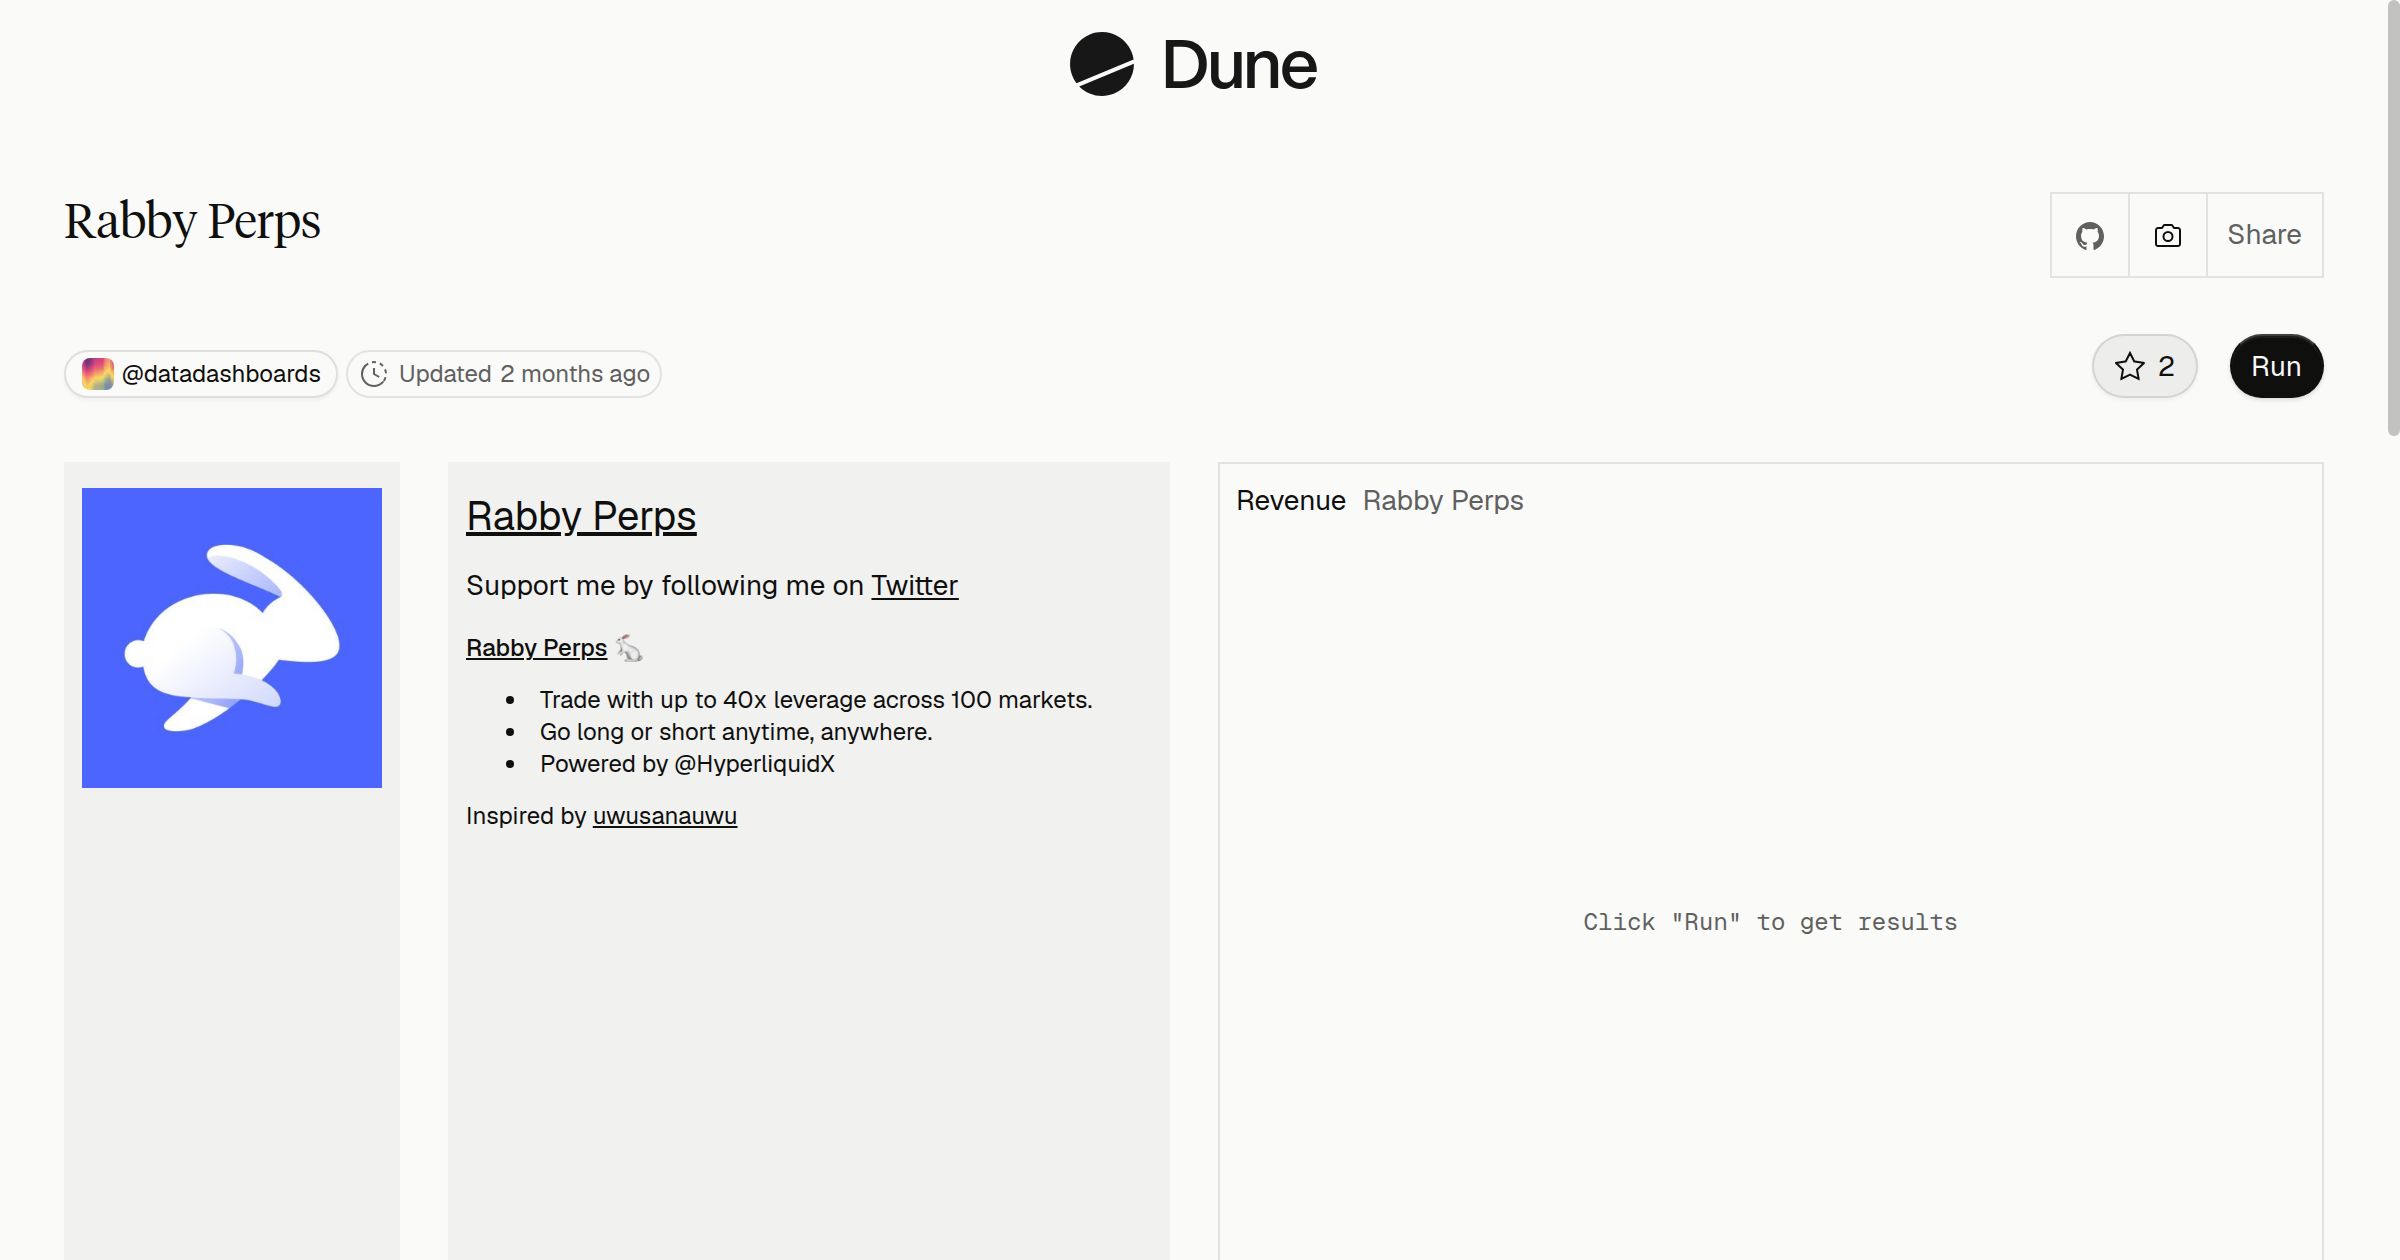The image size is (2400, 1260).
Task: Open the uwusanauwu link
Action: click(665, 816)
